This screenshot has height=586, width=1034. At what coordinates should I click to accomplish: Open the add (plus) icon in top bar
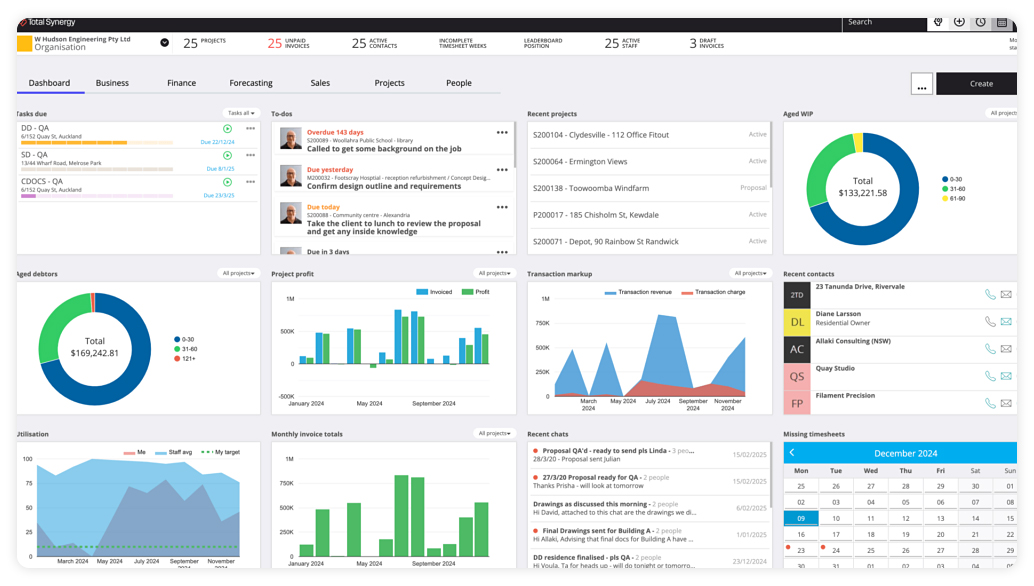pos(959,22)
